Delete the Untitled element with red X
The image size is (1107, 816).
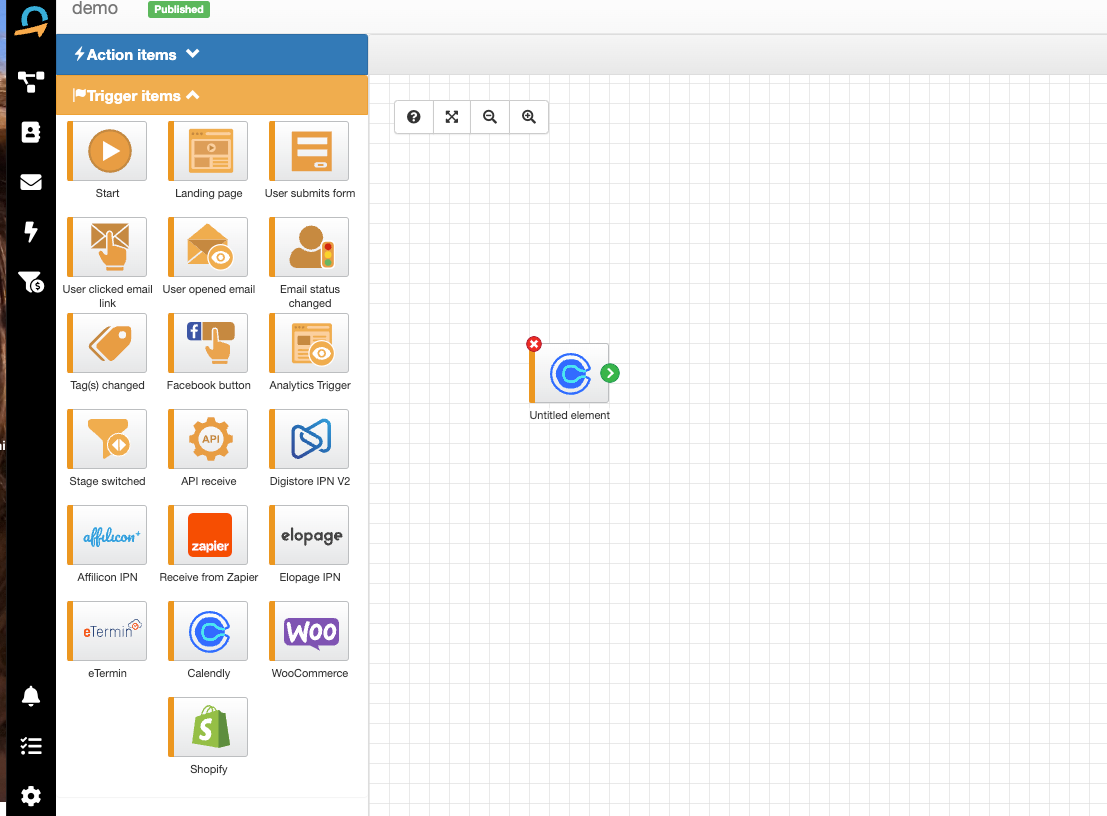pyautogui.click(x=534, y=344)
